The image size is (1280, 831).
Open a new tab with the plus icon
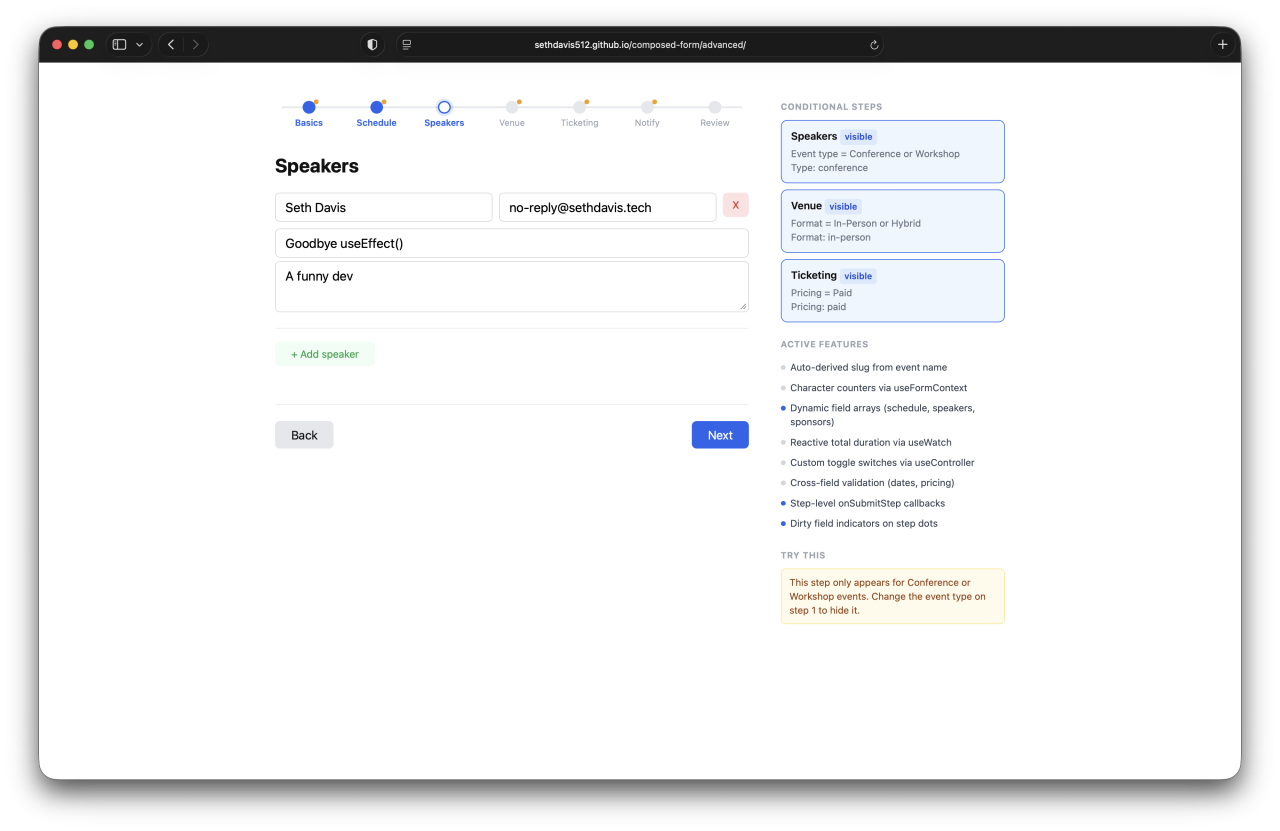point(1222,44)
